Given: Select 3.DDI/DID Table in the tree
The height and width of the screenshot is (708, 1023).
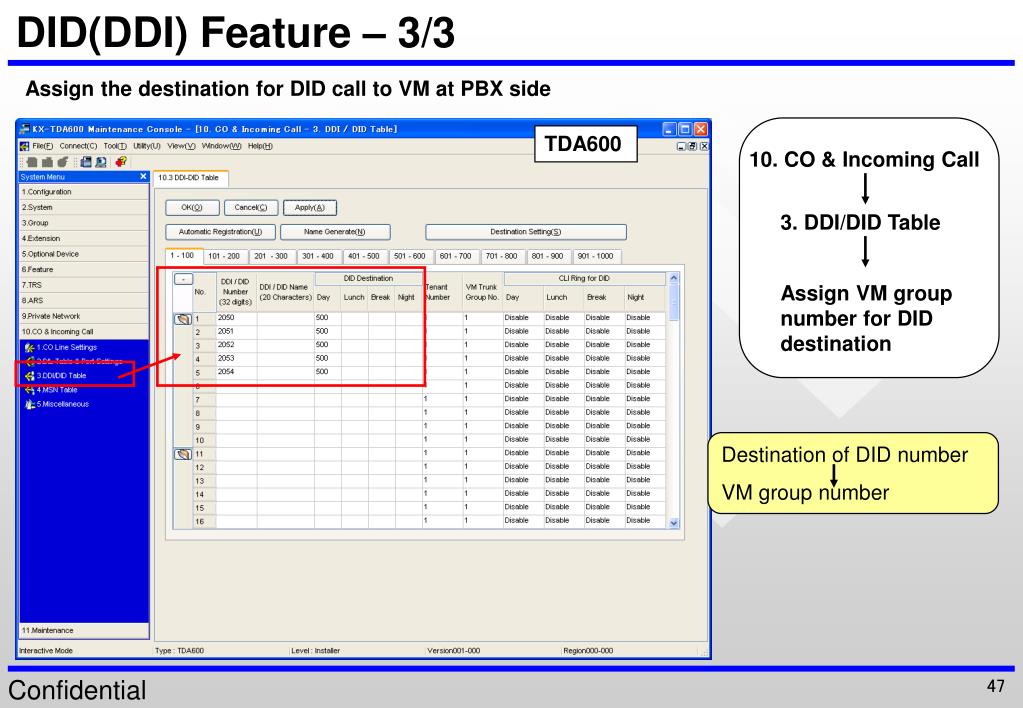Looking at the screenshot, I should pos(61,376).
